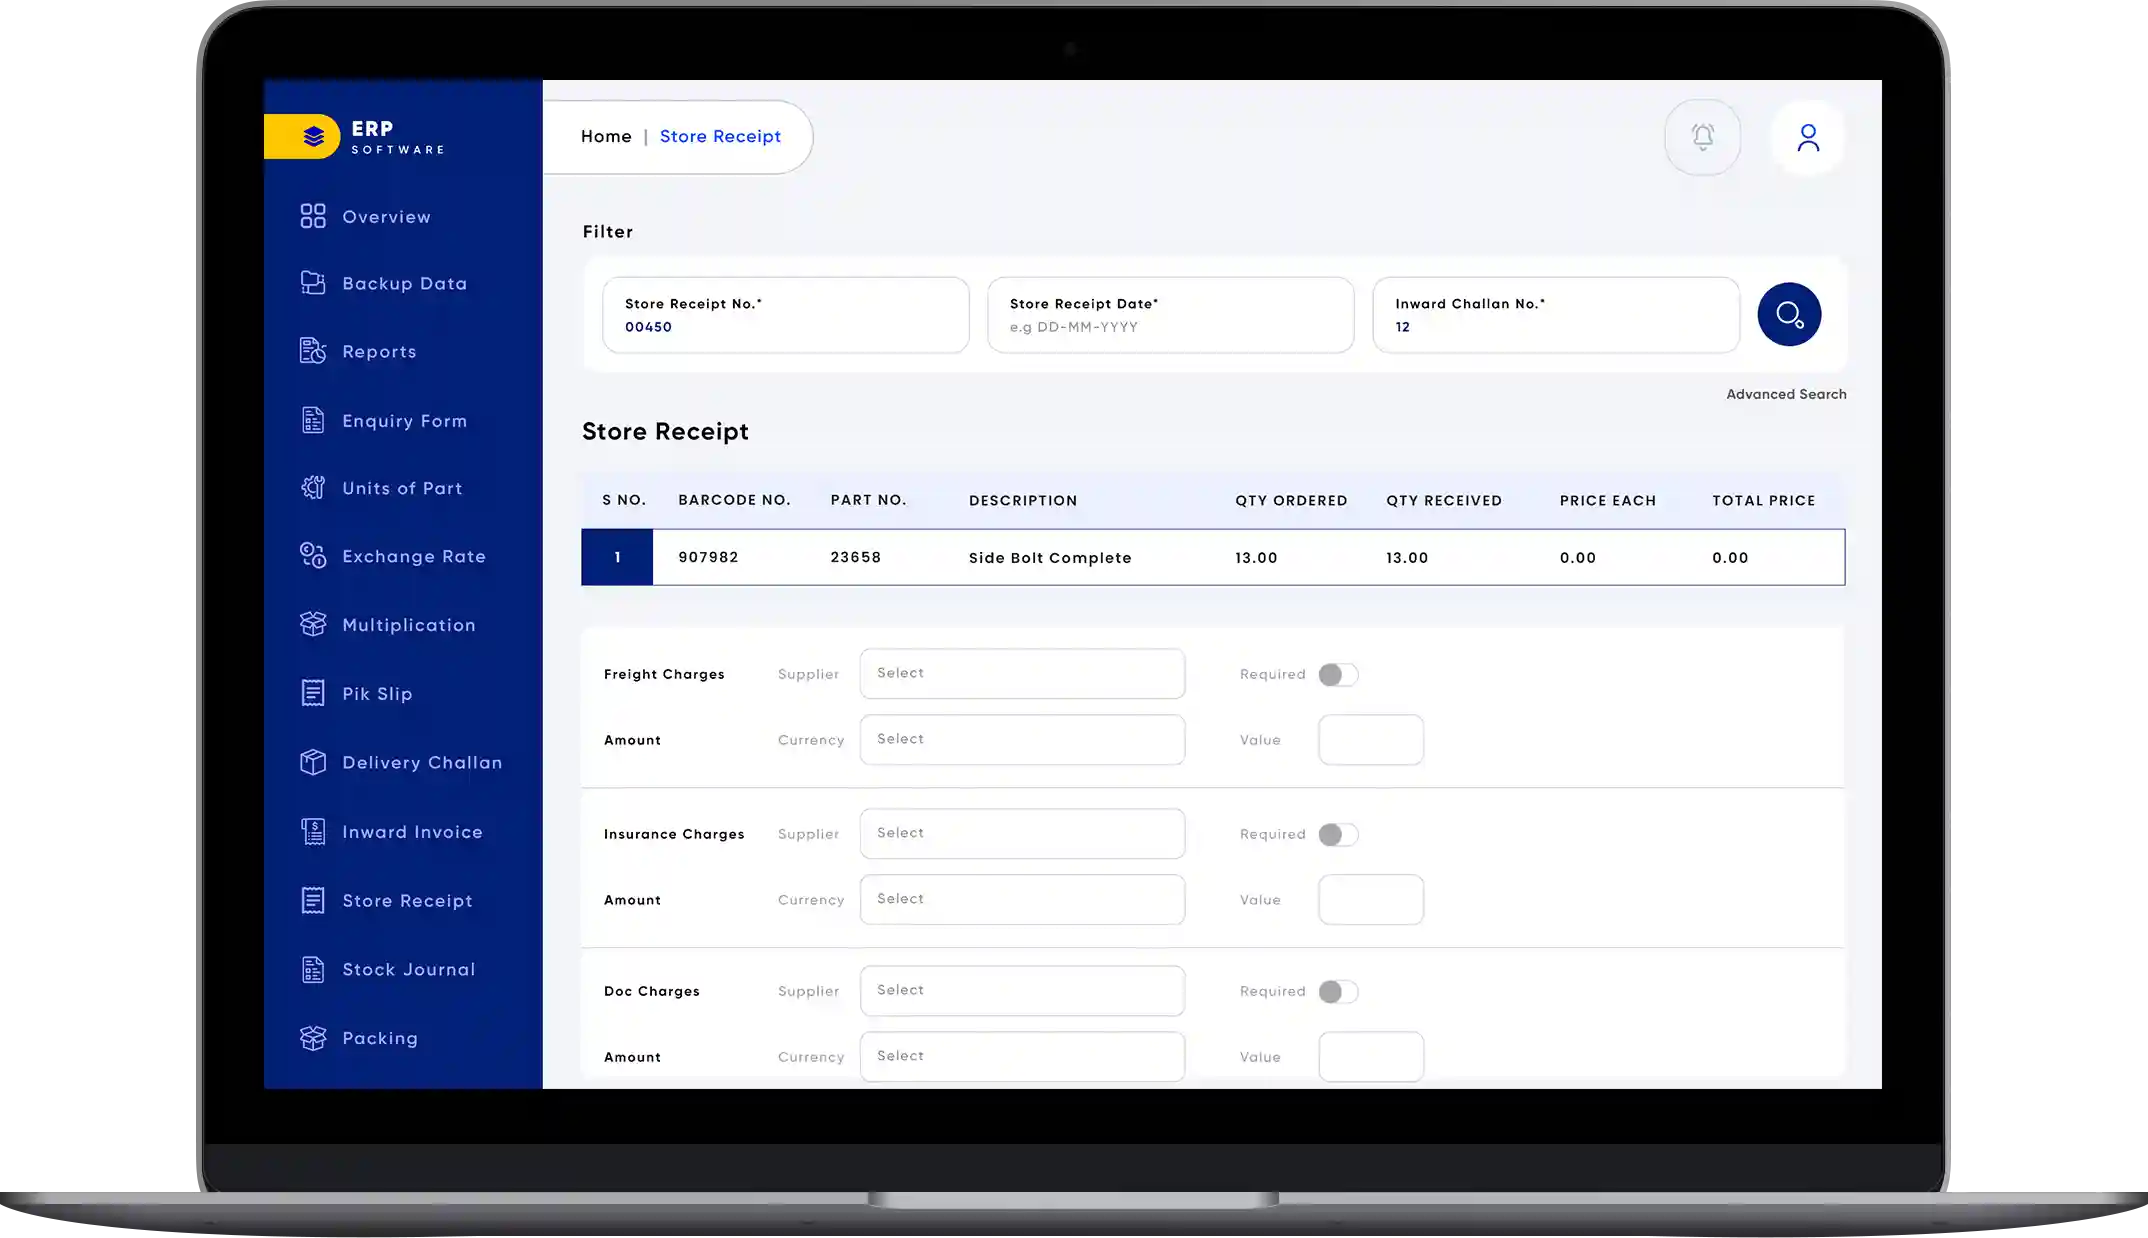This screenshot has width=2148, height=1238.
Task: Open the Units of Part sidebar entry
Action: pos(402,489)
